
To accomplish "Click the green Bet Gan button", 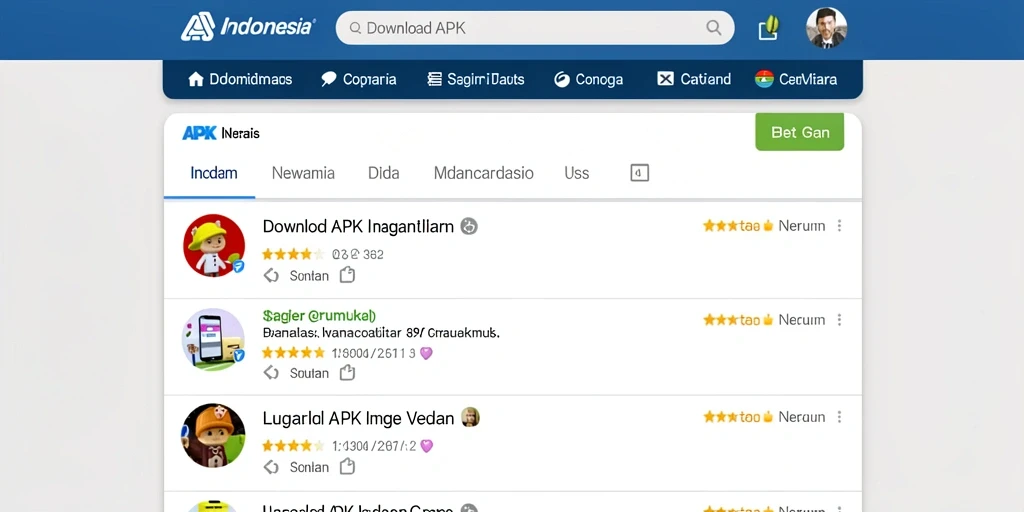I will (800, 132).
